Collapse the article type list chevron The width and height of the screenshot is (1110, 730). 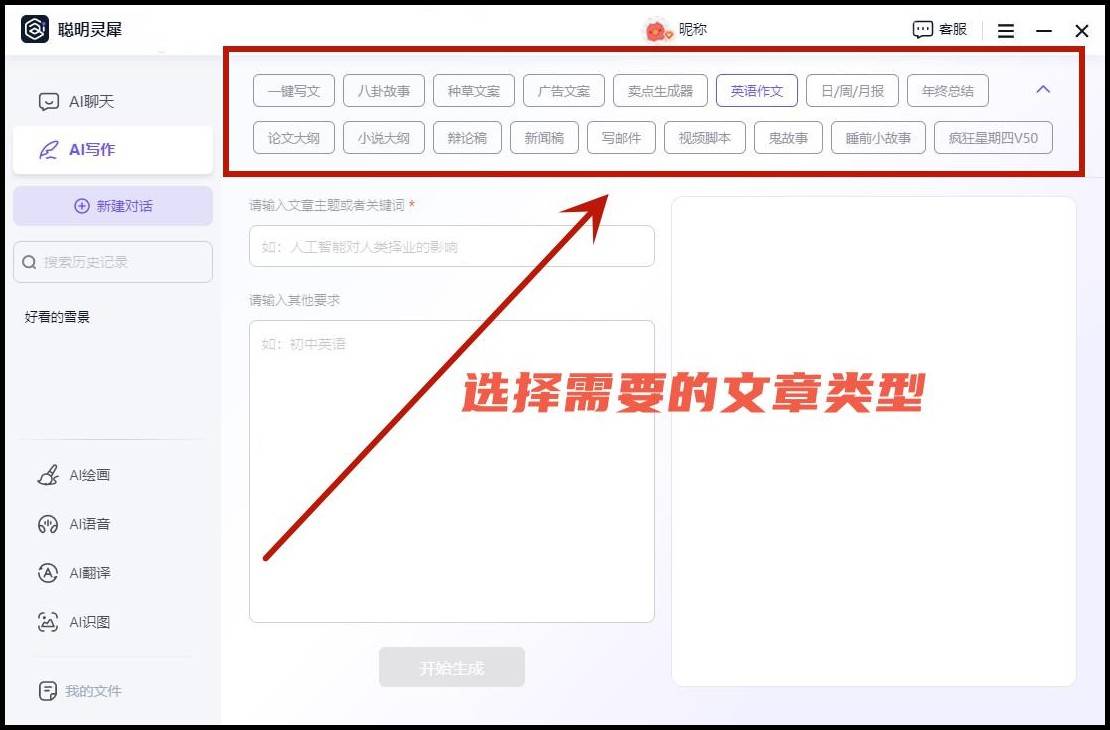pos(1043,90)
